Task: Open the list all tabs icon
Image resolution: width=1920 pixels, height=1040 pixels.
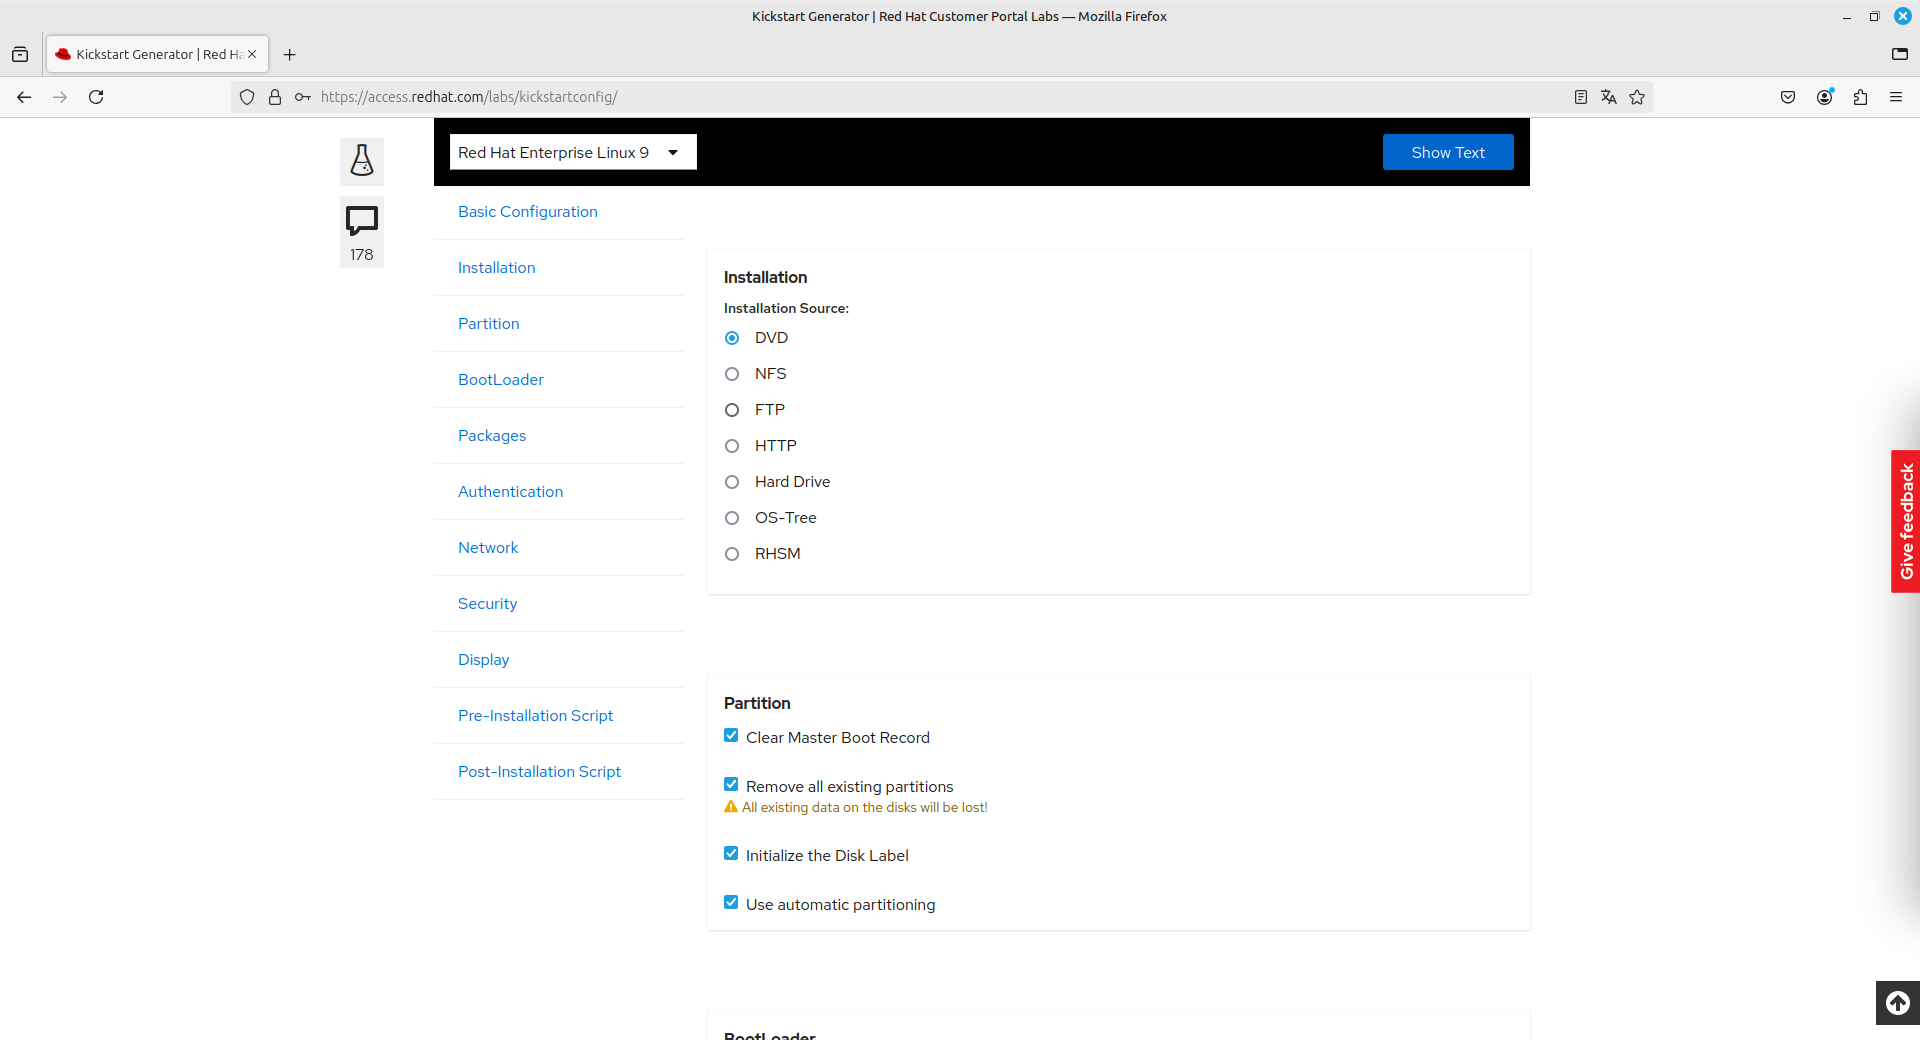Action: click(1900, 55)
